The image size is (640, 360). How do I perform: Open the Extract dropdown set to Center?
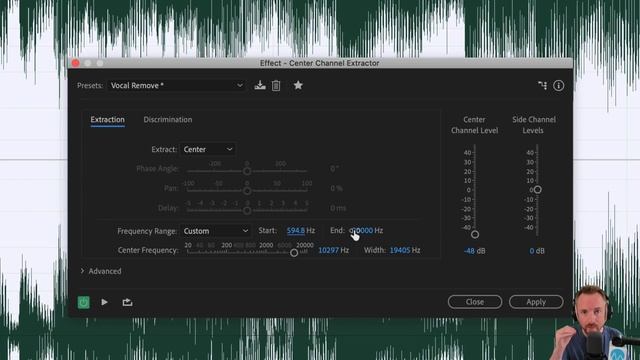point(208,149)
